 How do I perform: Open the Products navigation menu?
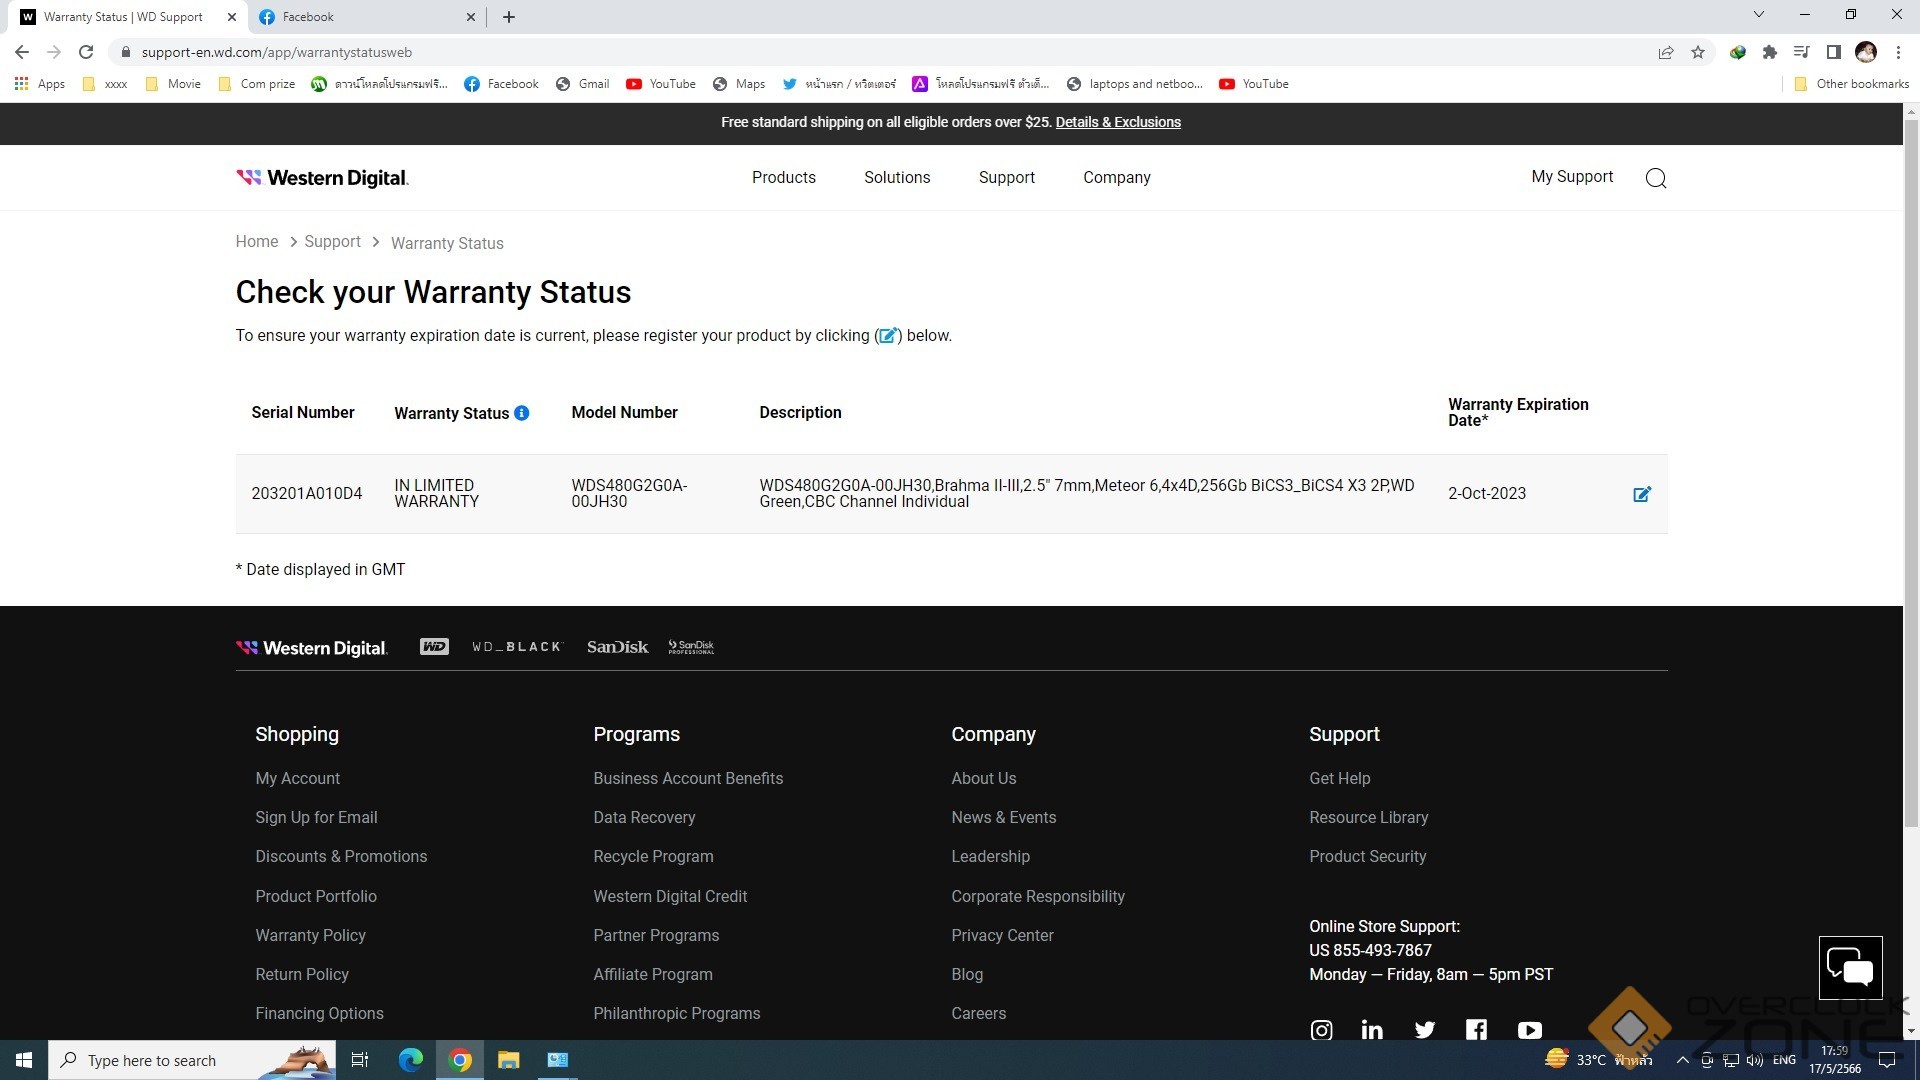click(783, 177)
